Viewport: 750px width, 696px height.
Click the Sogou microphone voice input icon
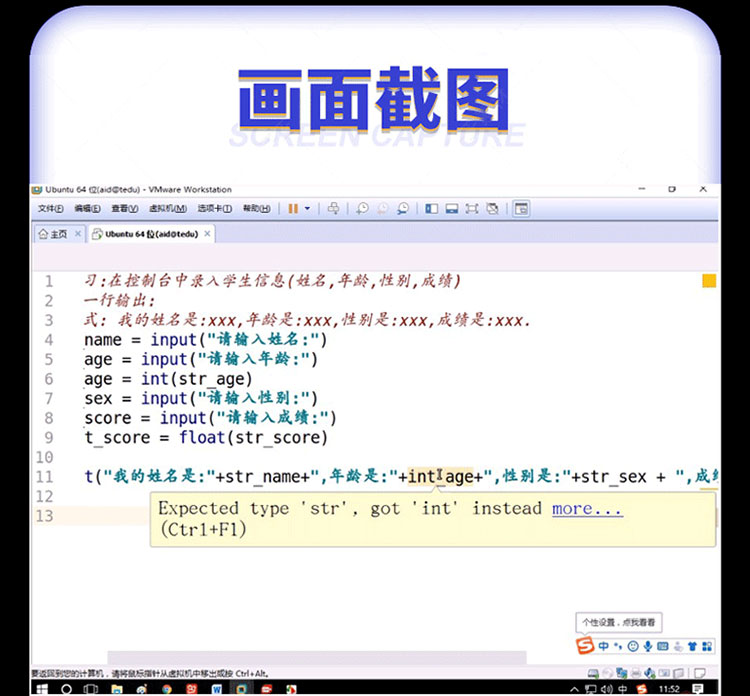649,646
